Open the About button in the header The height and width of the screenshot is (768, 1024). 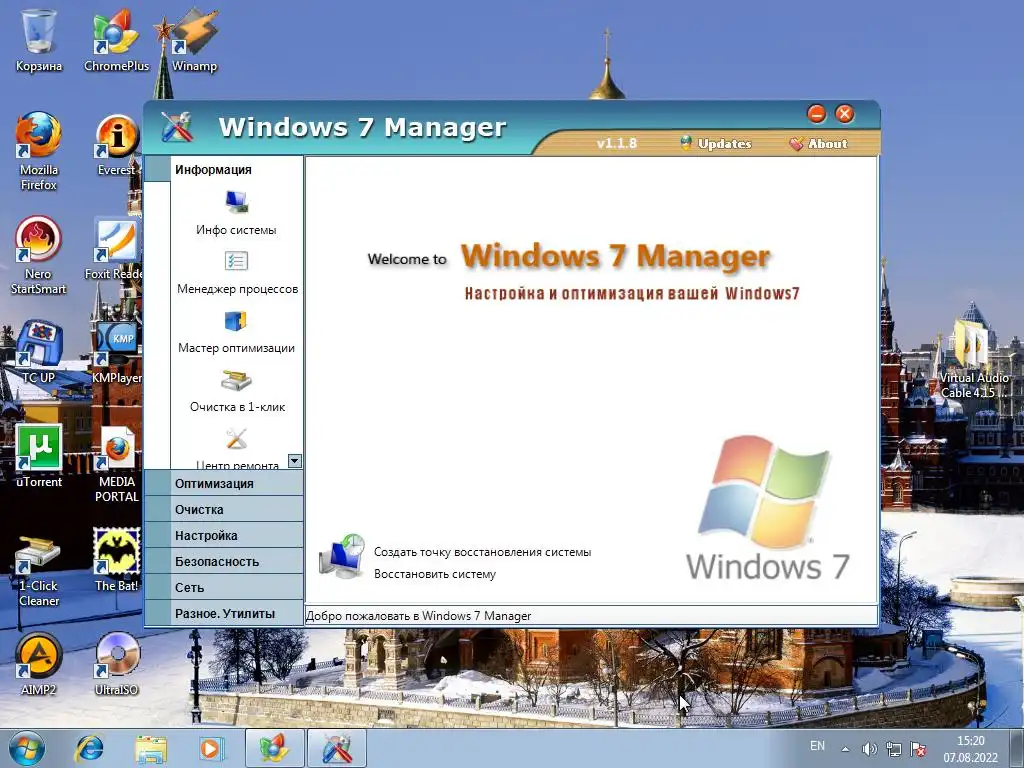pos(818,144)
